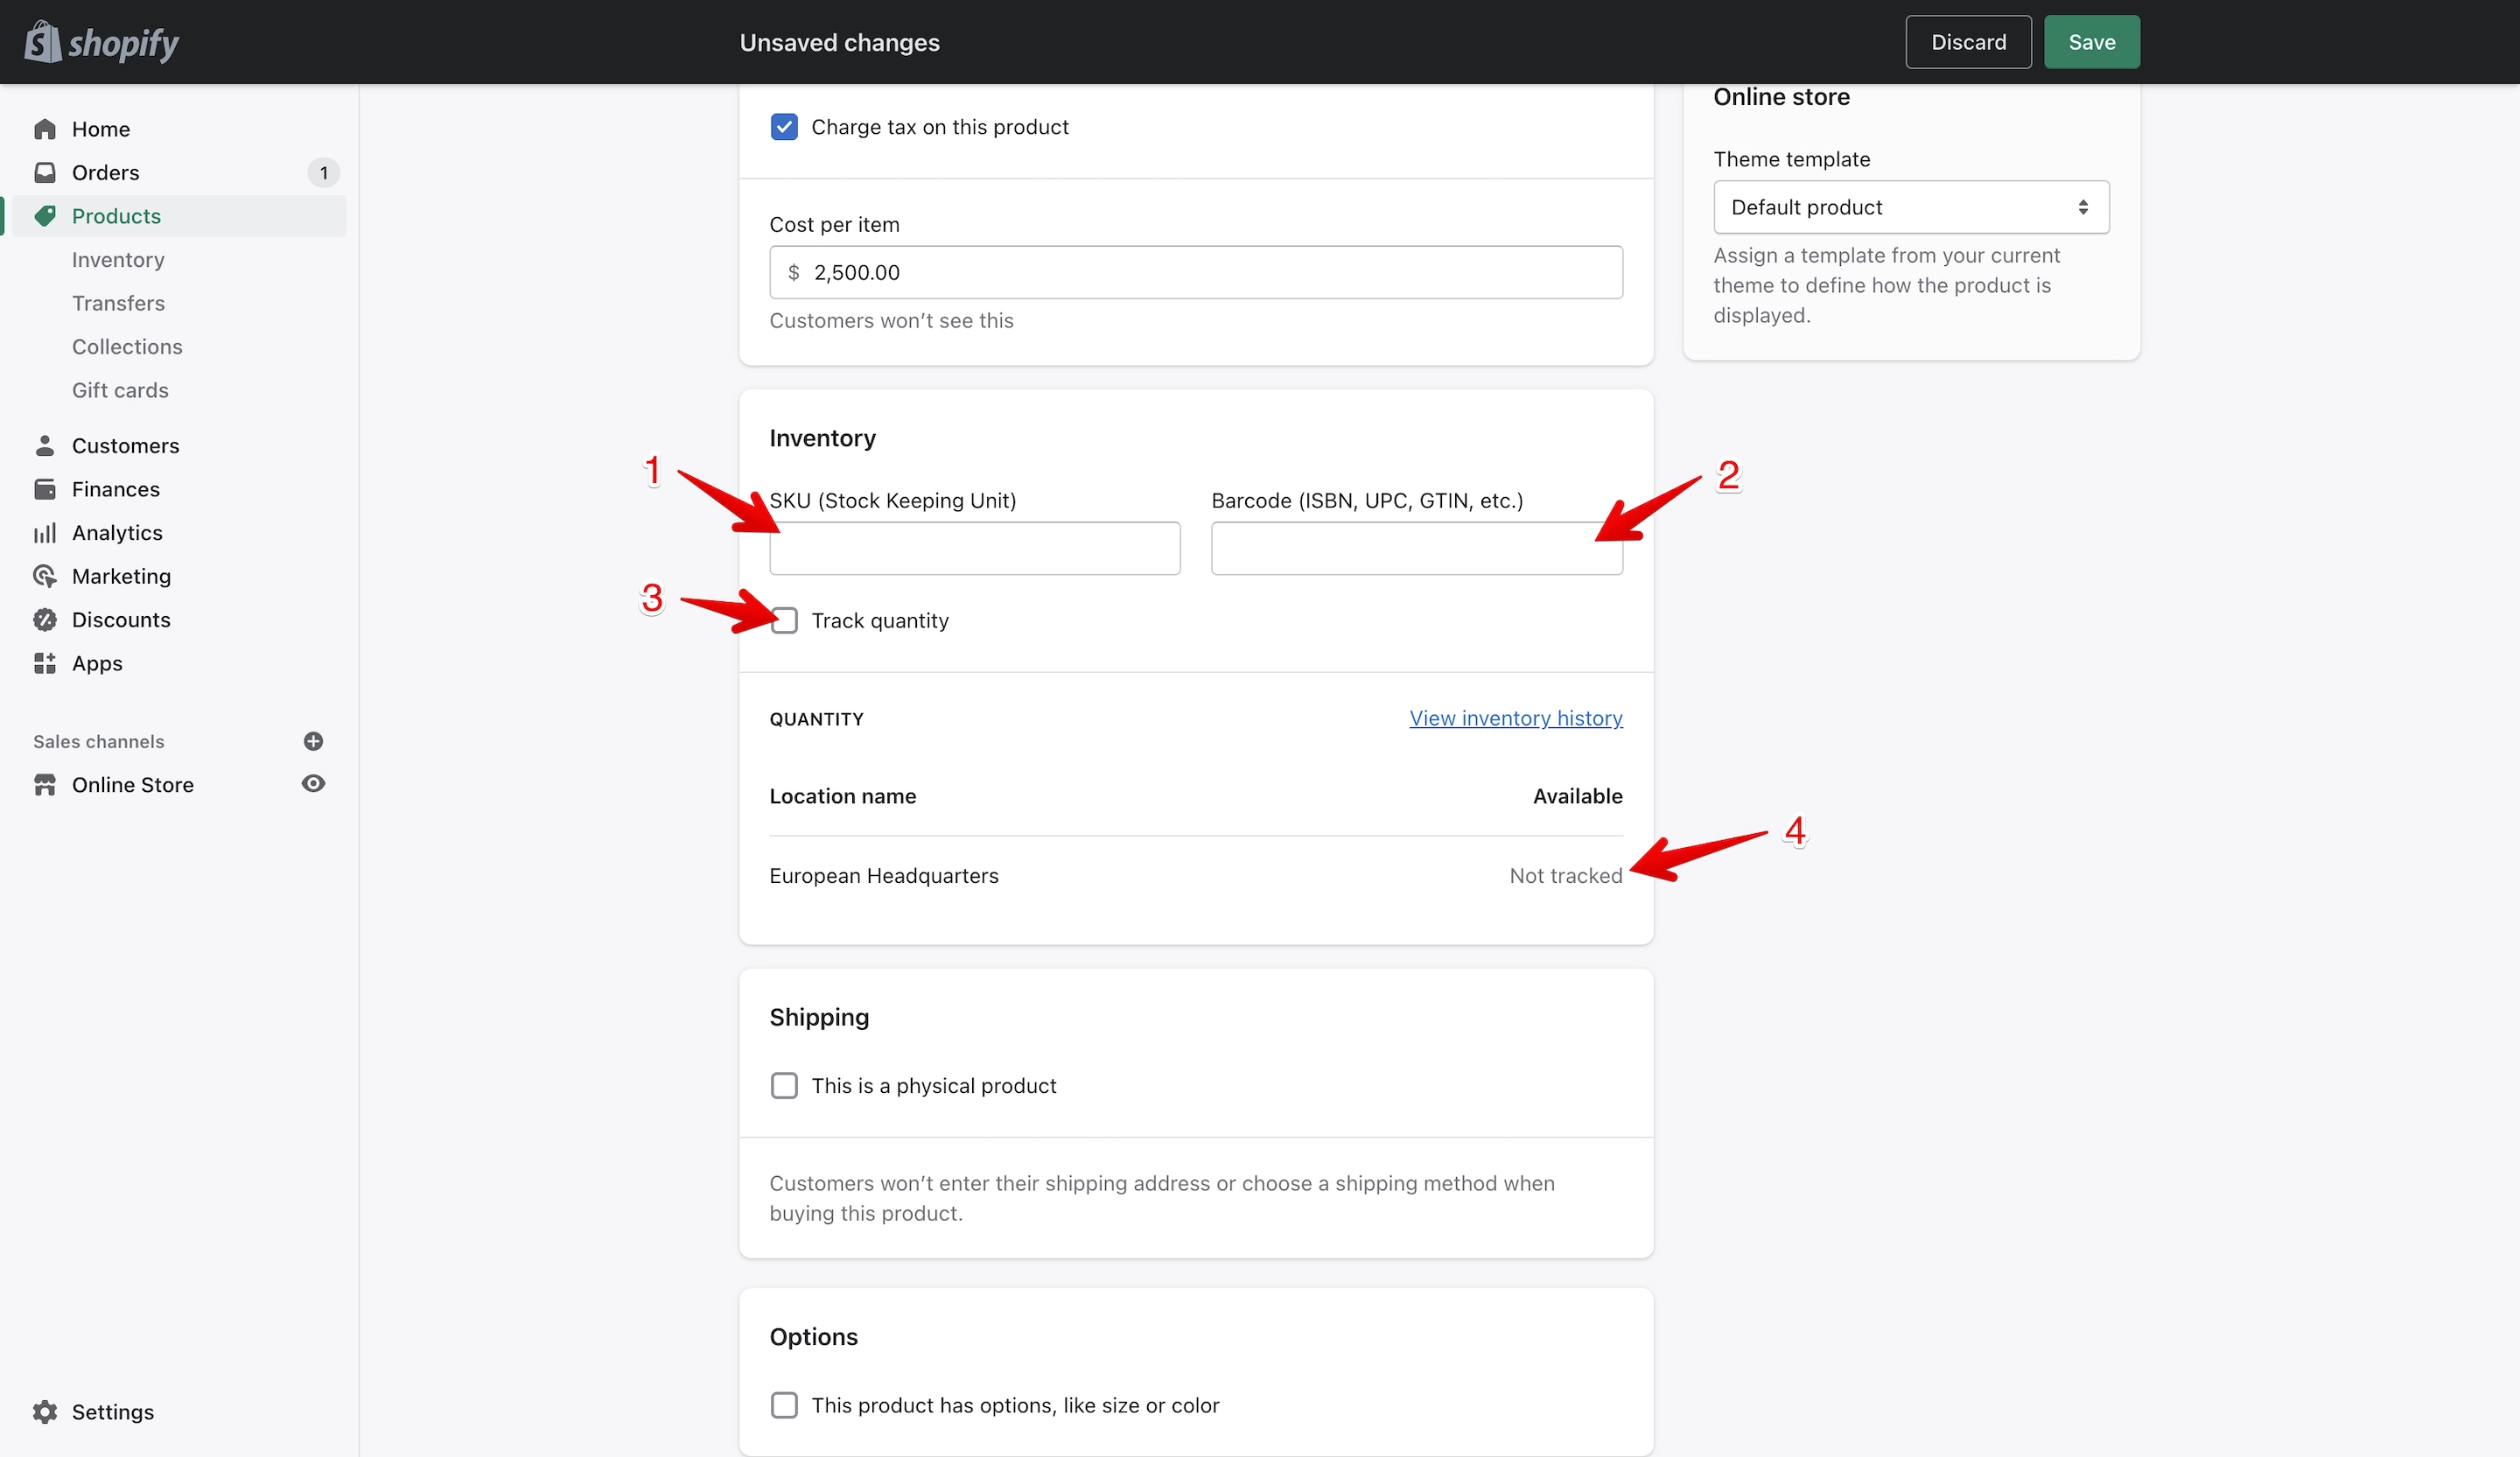Click the Settings gear icon
2520x1457 pixels.
[45, 1411]
